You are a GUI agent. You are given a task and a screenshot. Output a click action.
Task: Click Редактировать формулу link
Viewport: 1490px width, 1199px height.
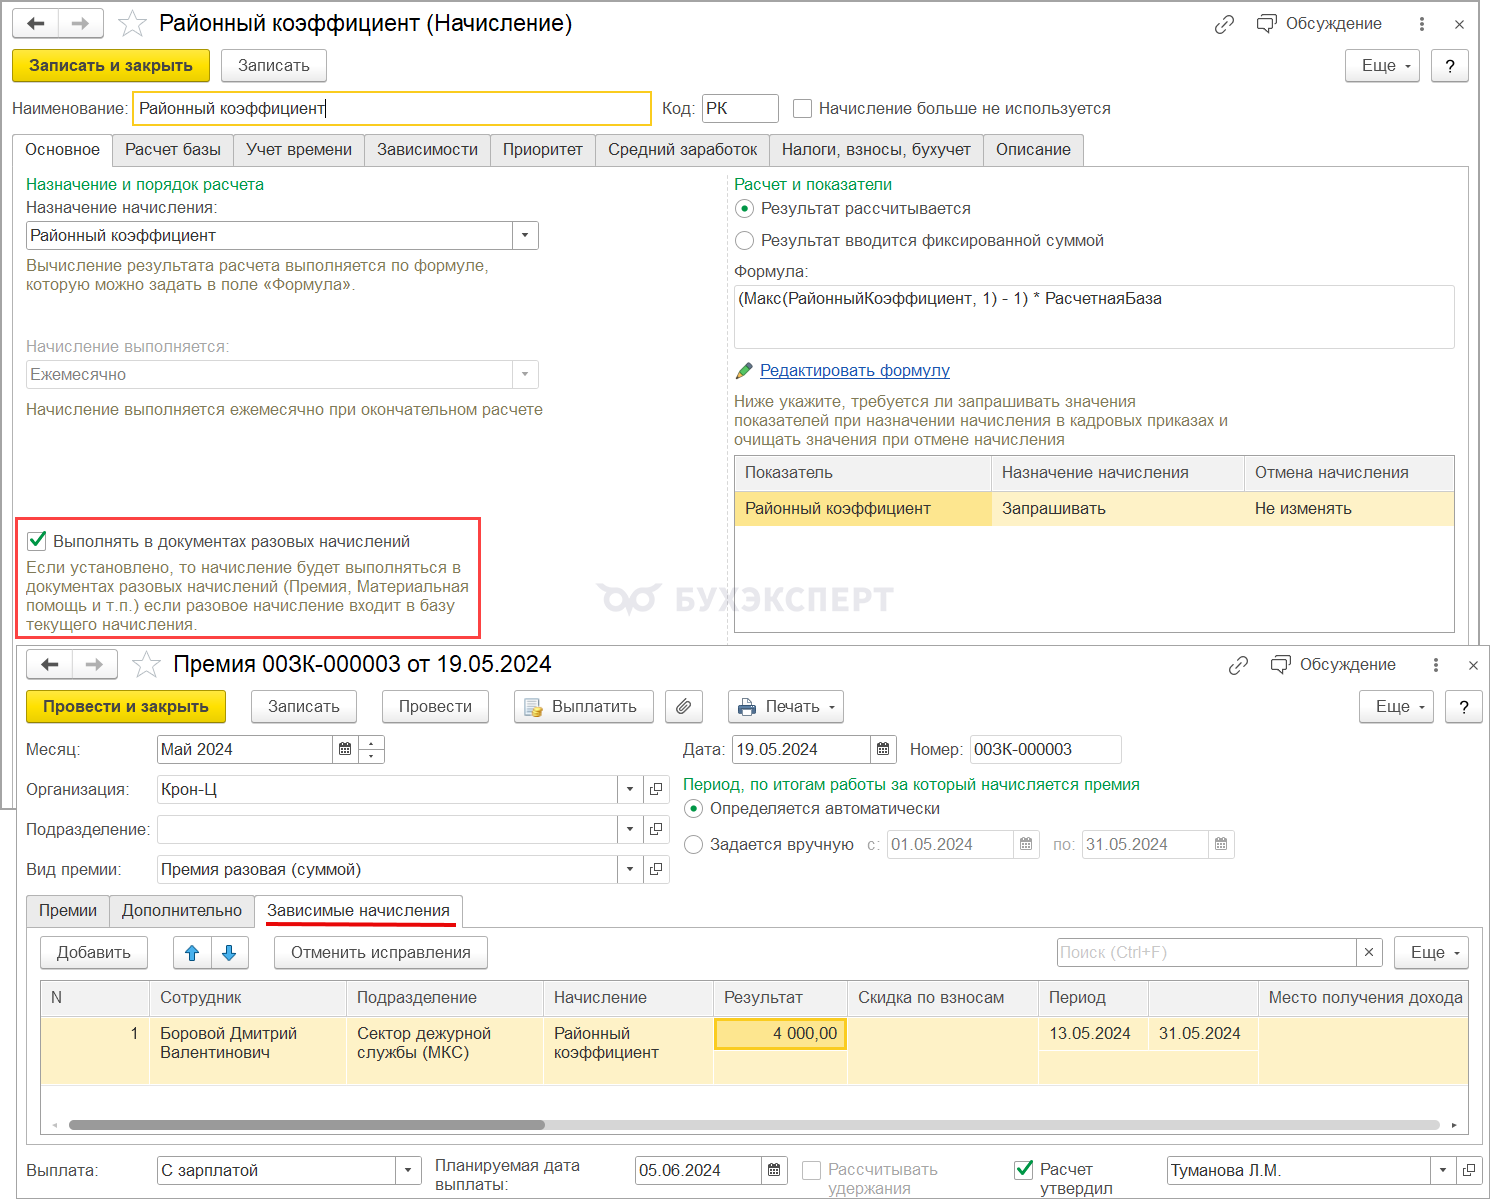pyautogui.click(x=854, y=370)
